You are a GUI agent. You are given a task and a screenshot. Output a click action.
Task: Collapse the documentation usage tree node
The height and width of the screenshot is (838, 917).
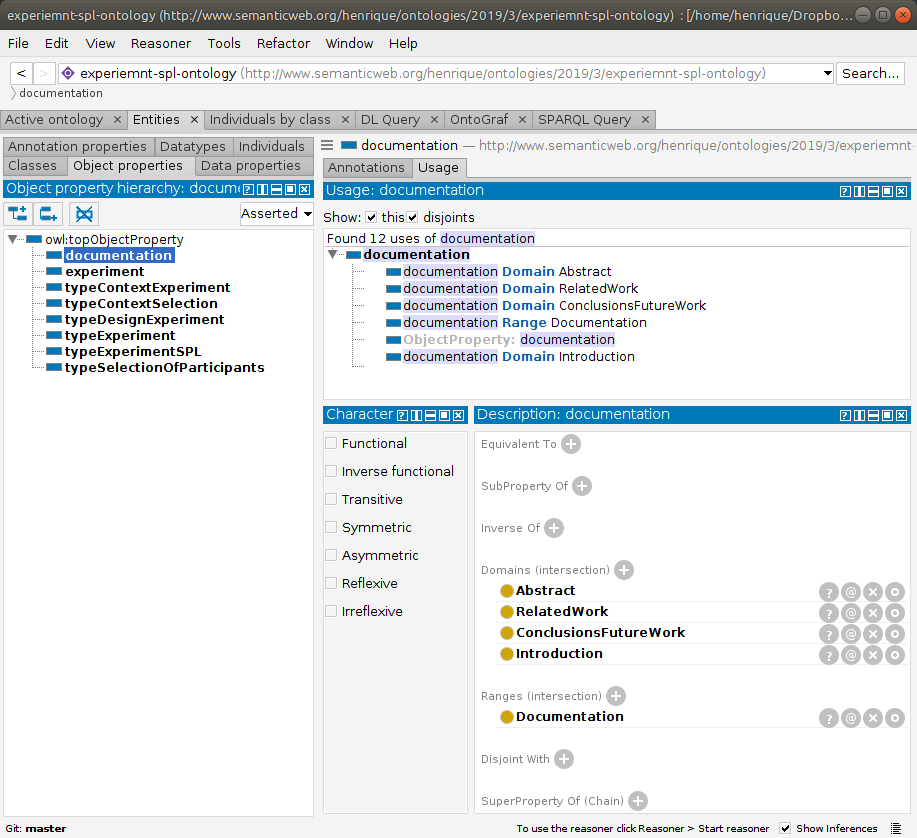click(332, 254)
